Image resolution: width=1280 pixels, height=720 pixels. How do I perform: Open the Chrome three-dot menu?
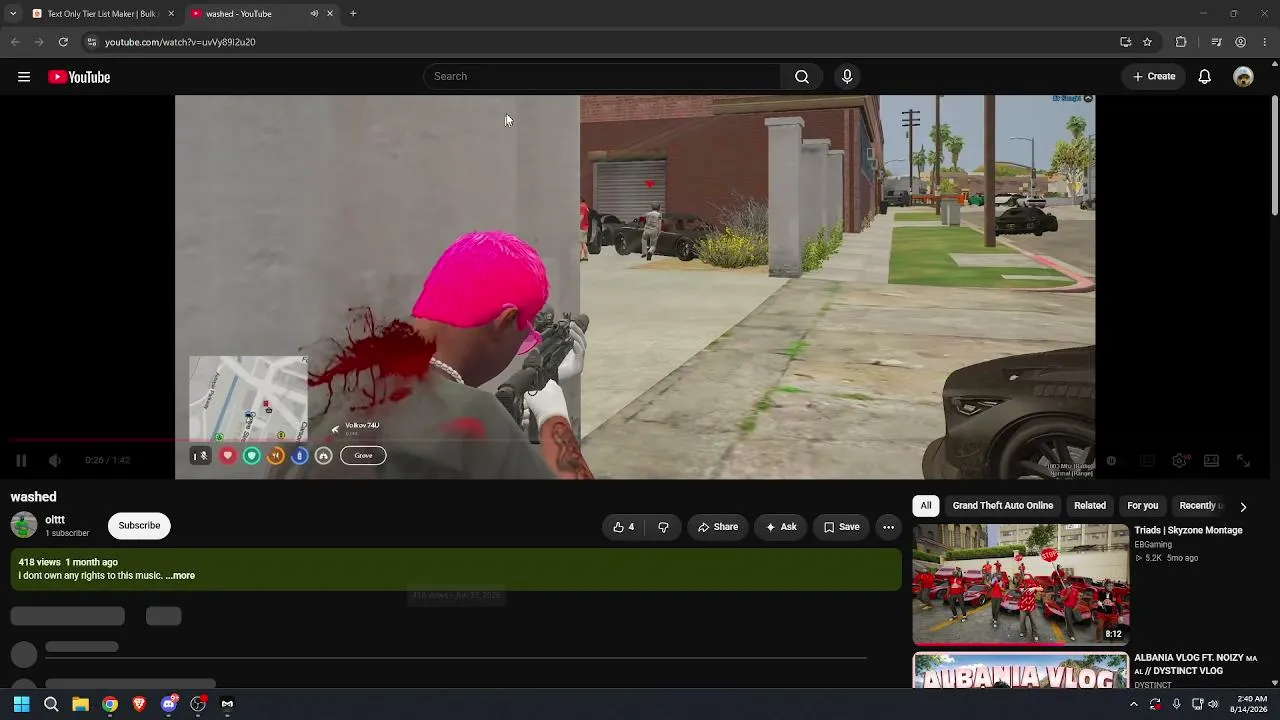[1265, 42]
